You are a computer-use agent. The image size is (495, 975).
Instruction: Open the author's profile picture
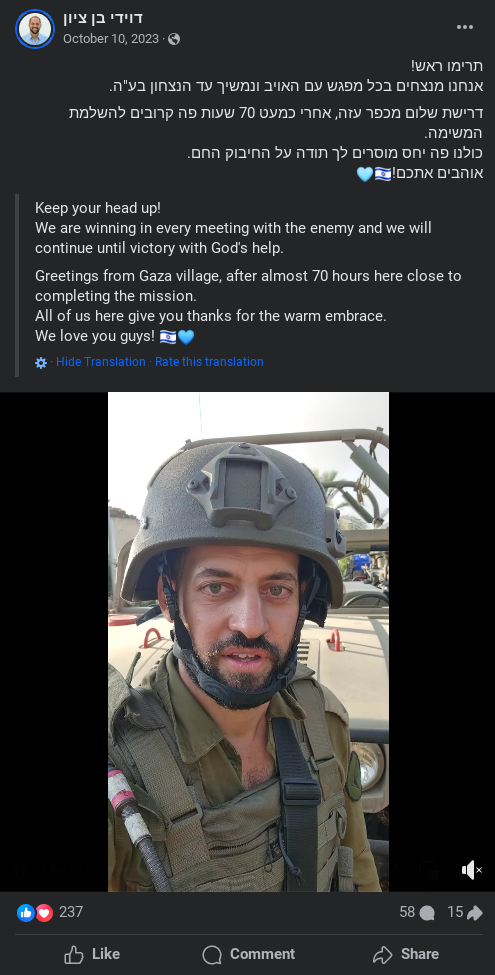coord(35,29)
